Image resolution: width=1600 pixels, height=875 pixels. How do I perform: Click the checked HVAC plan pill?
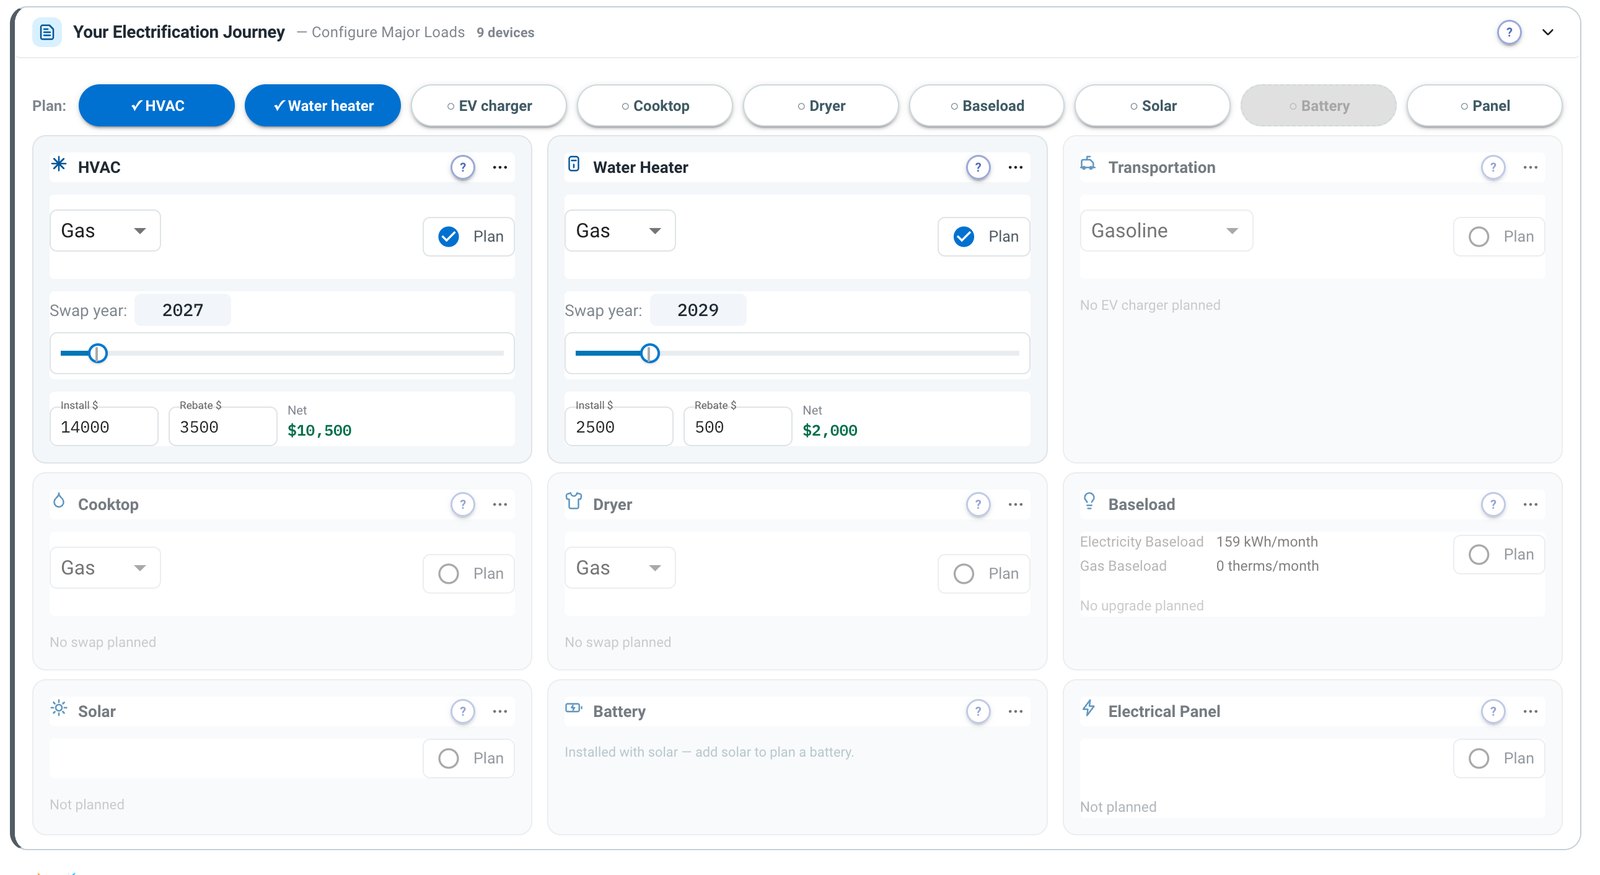click(157, 105)
